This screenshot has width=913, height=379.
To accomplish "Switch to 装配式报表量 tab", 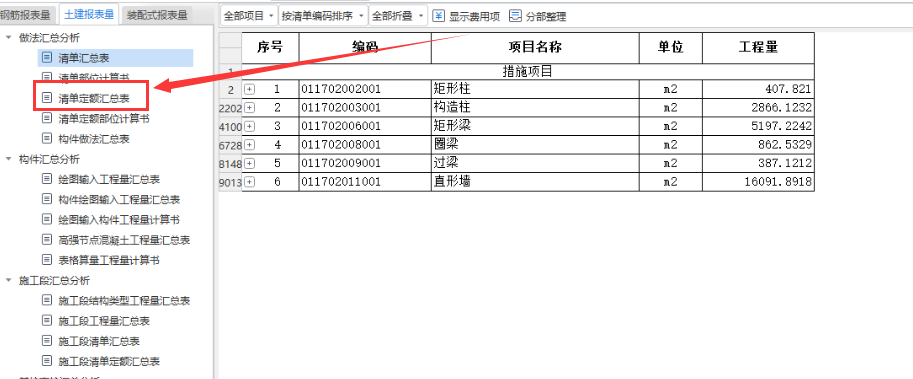I will click(156, 15).
